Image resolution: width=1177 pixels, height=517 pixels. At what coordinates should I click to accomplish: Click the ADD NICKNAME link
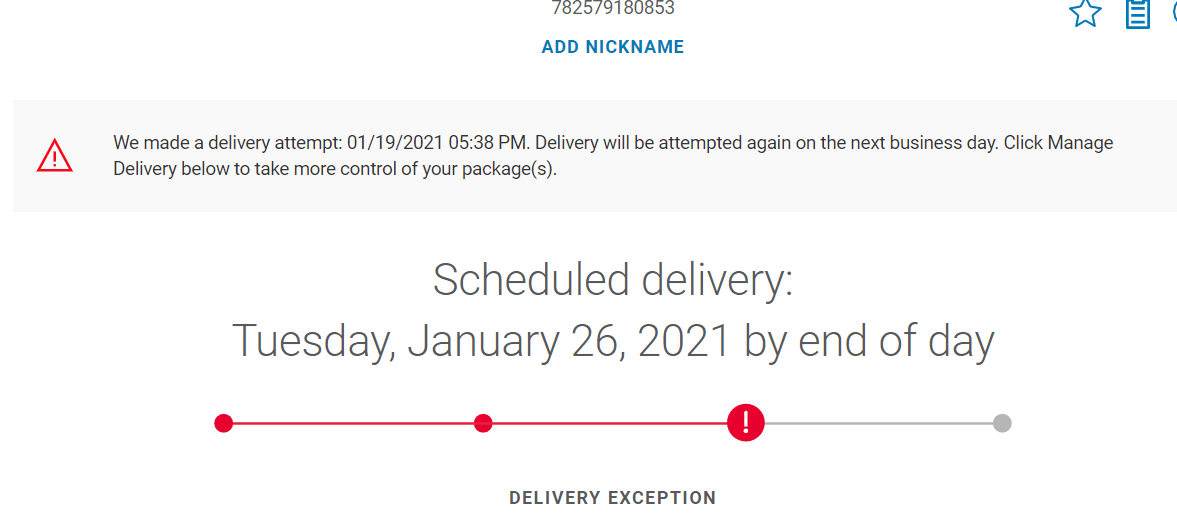tap(613, 47)
